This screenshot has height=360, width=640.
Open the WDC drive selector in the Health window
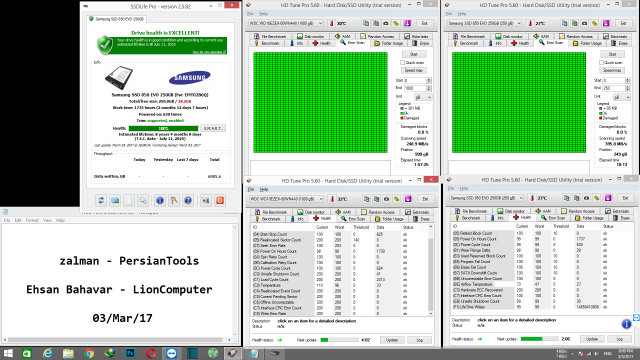click(286, 199)
